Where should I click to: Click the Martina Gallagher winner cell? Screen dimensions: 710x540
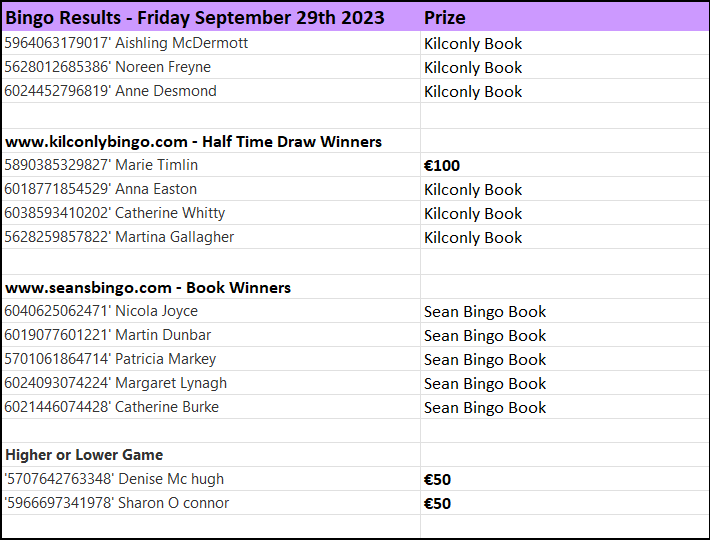[x=211, y=237]
